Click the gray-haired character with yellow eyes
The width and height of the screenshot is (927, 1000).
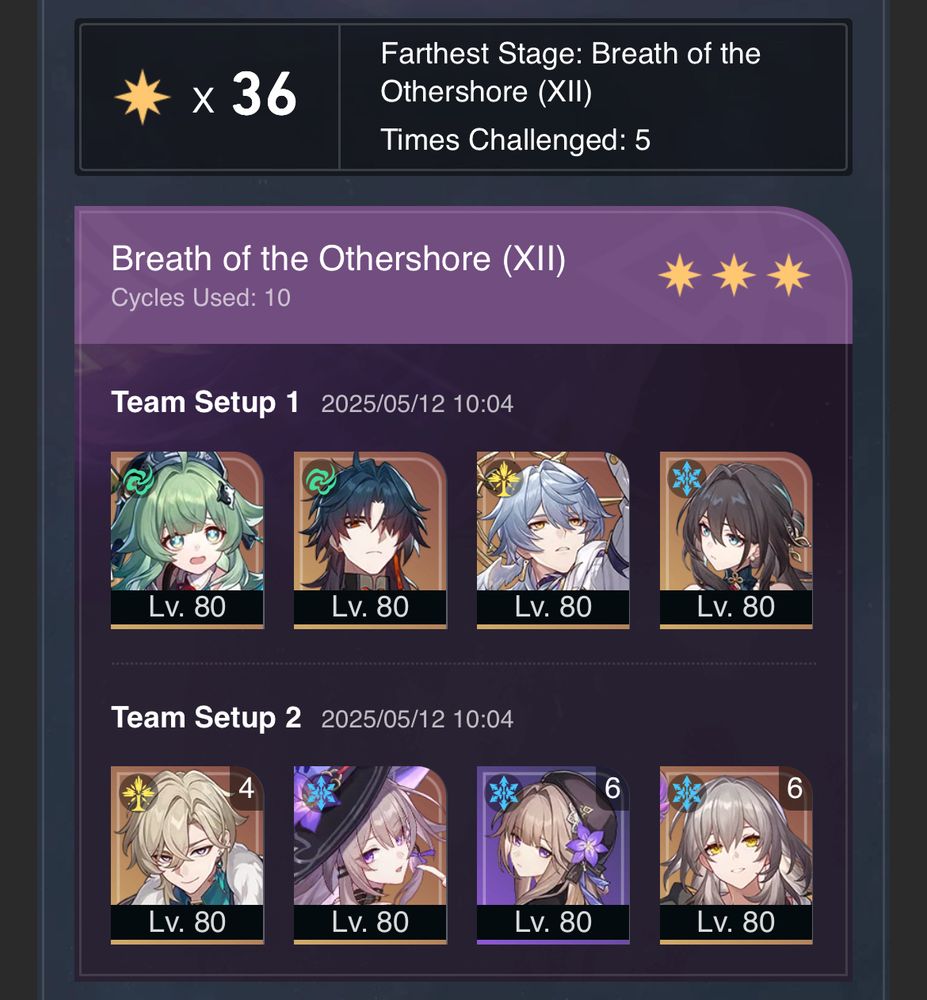[736, 855]
